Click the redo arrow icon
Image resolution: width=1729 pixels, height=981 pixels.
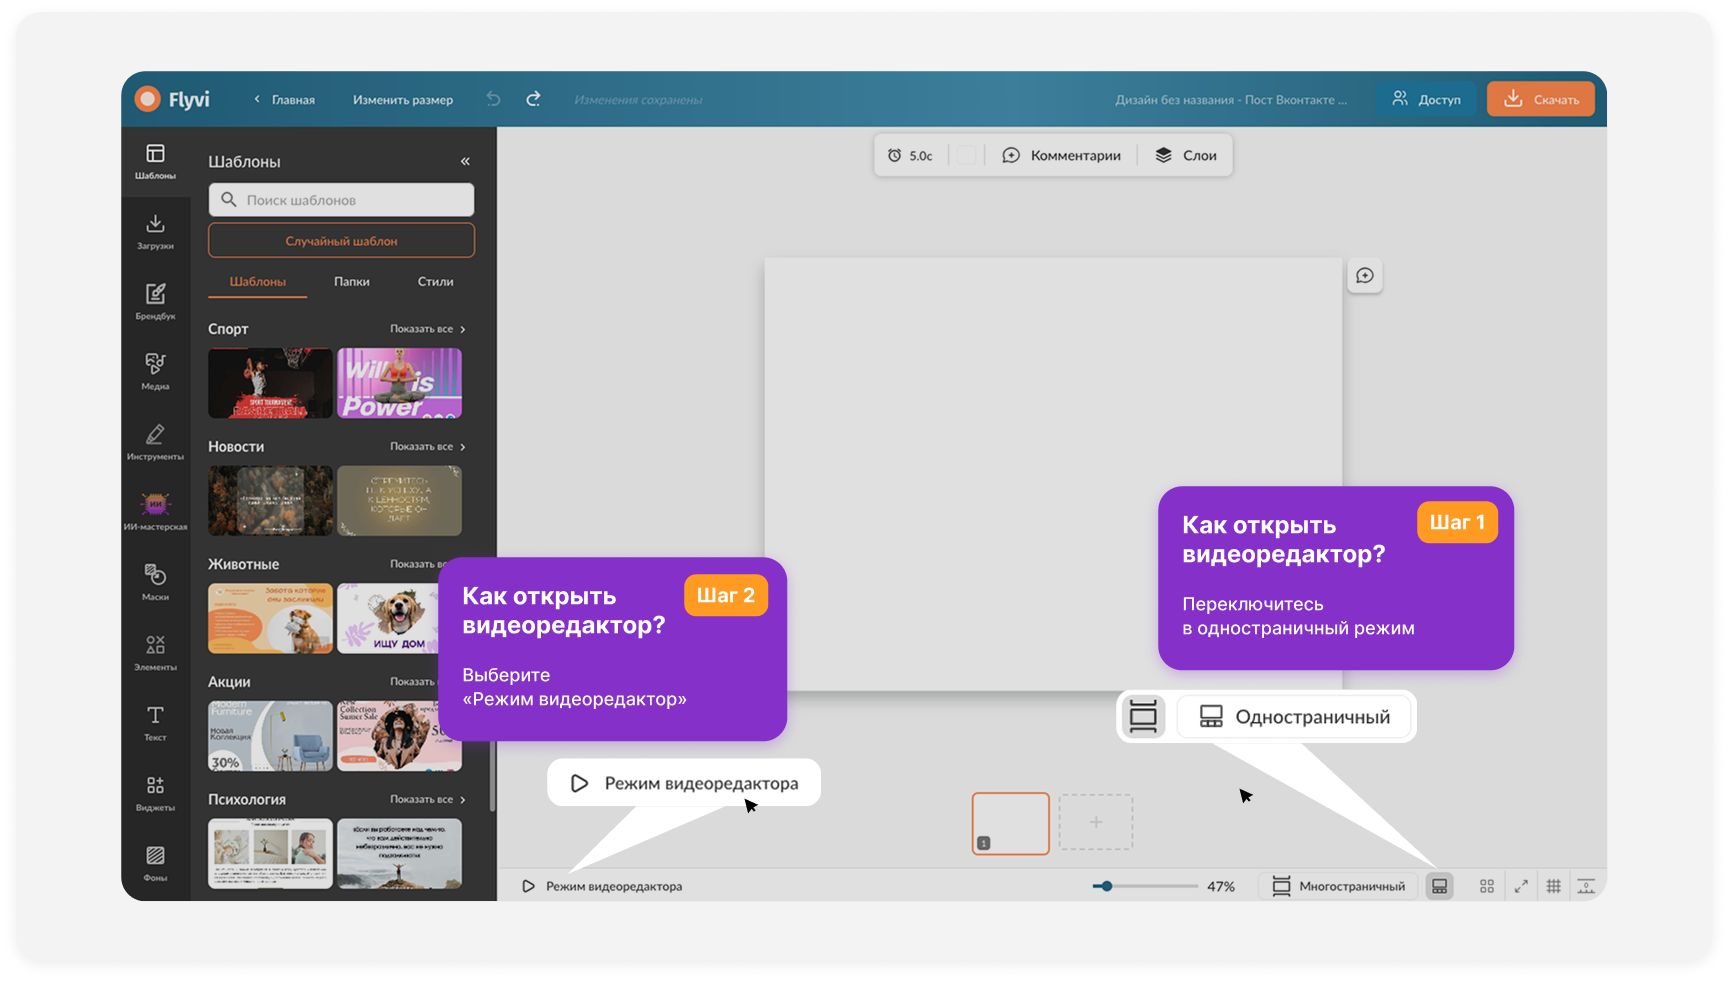pos(533,99)
